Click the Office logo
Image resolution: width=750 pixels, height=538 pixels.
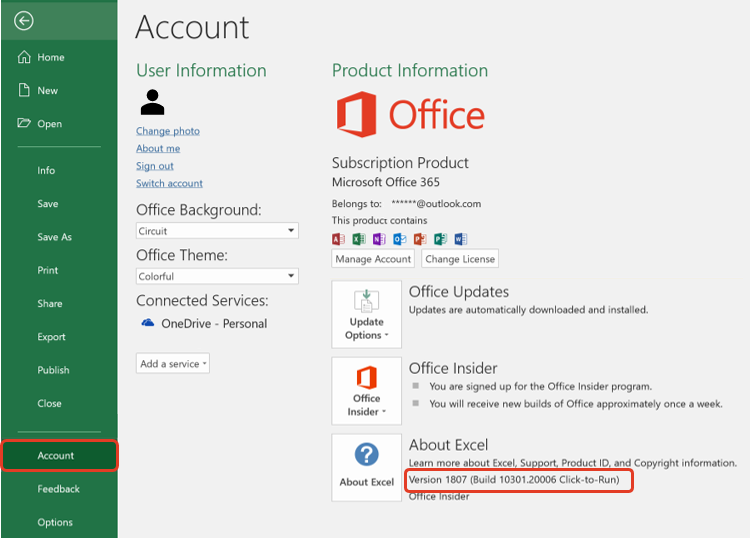click(x=410, y=114)
